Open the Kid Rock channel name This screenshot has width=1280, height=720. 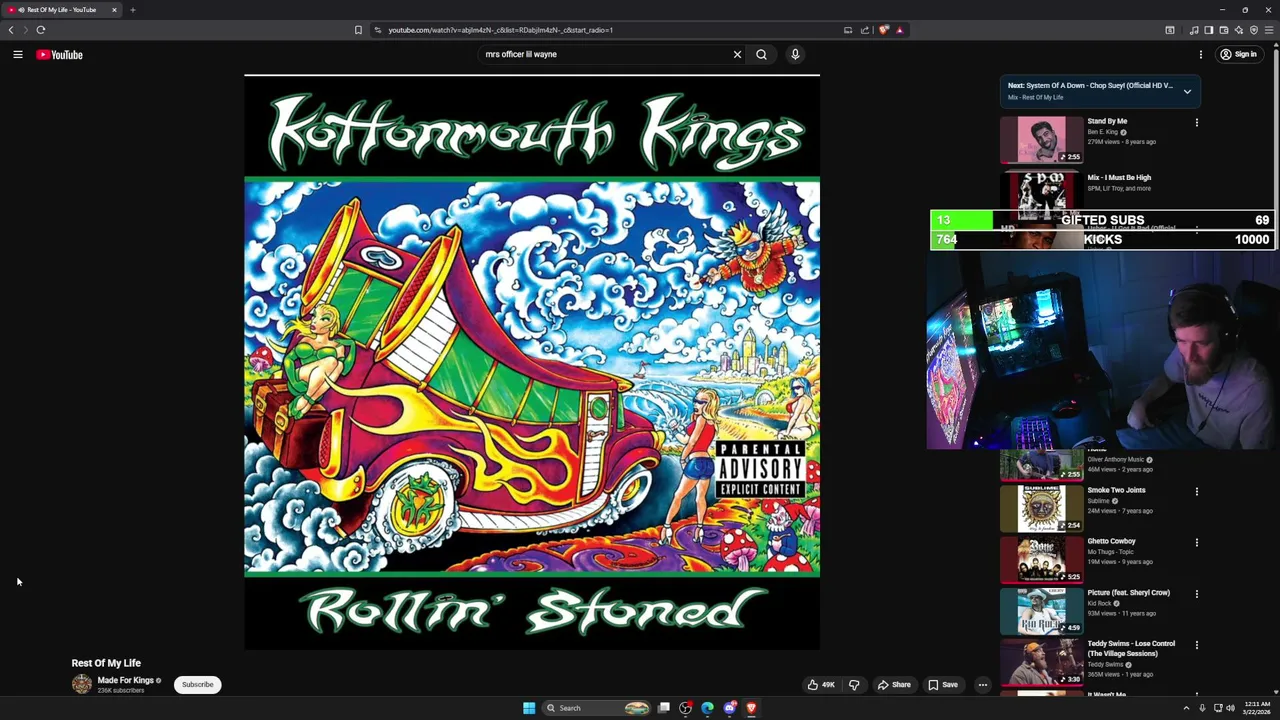pos(1099,604)
